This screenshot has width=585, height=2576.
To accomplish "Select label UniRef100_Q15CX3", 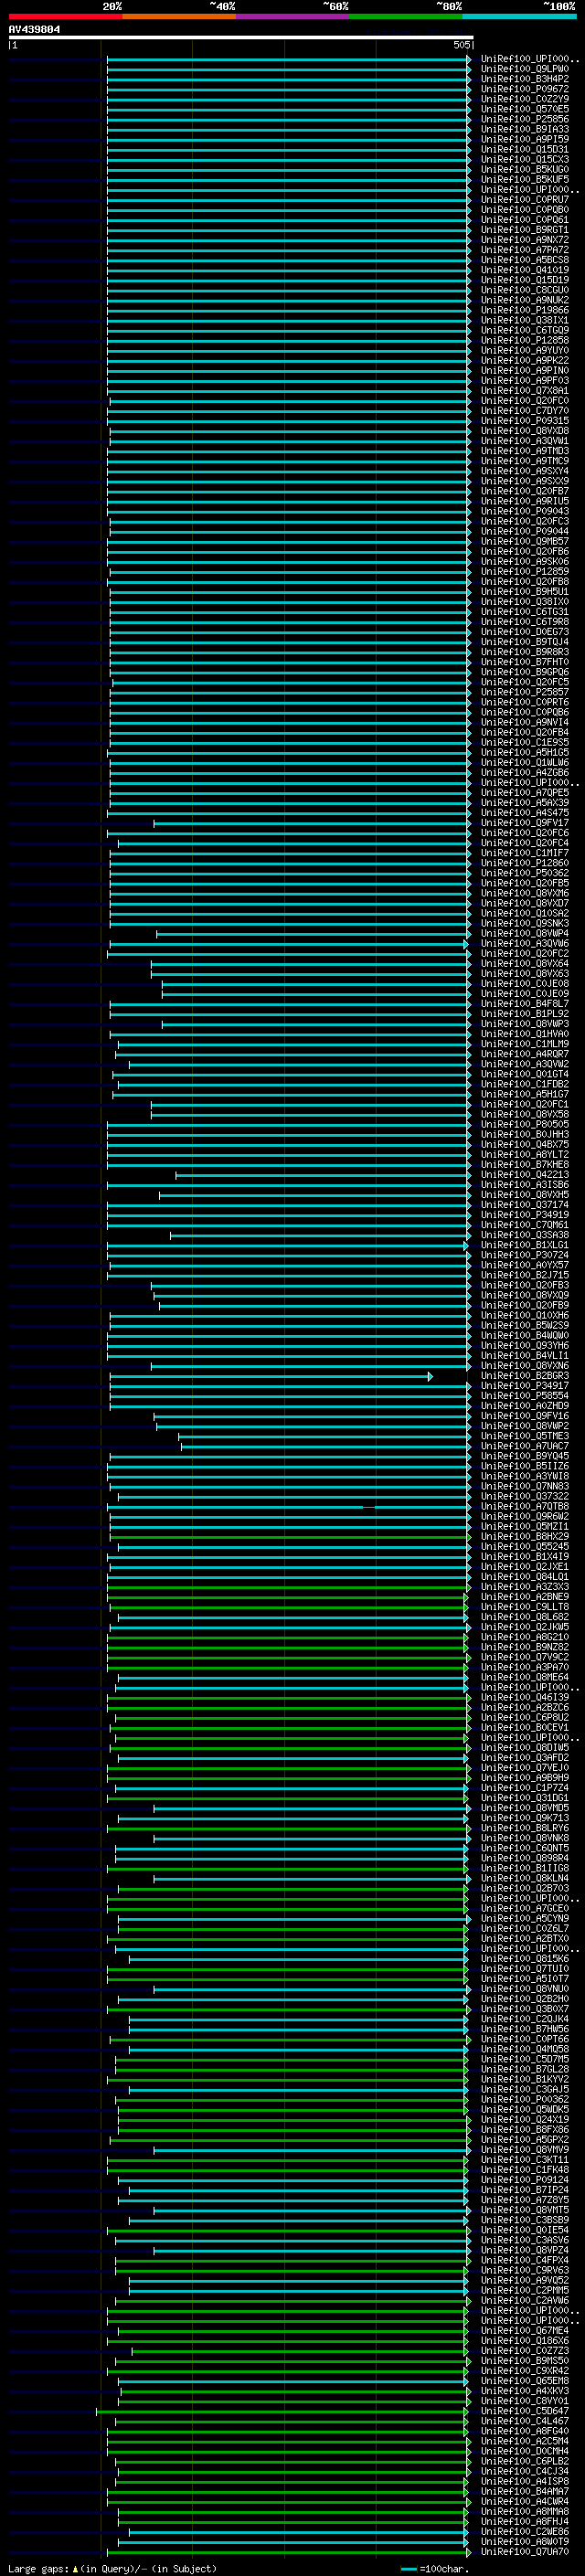I will pos(525,160).
